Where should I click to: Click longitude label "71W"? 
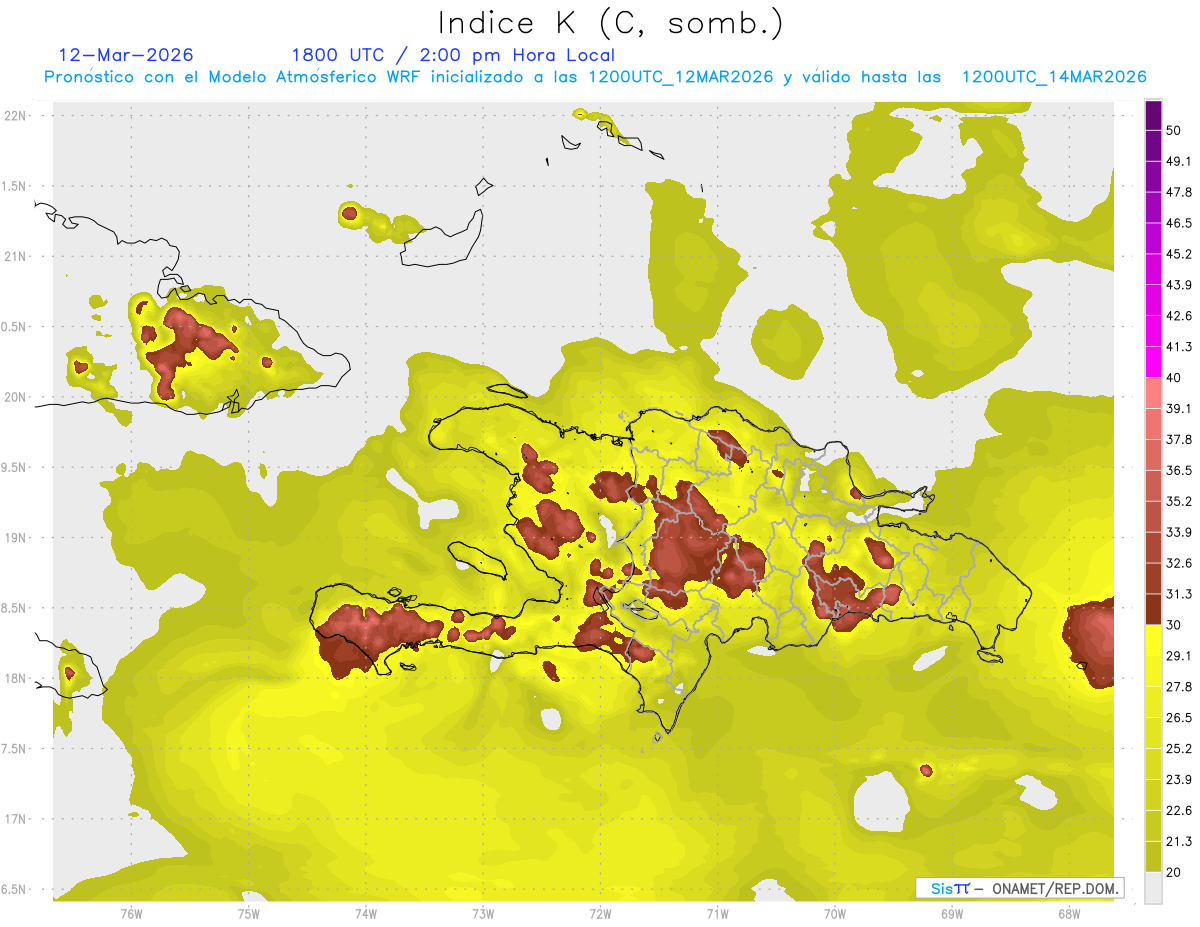click(x=717, y=914)
